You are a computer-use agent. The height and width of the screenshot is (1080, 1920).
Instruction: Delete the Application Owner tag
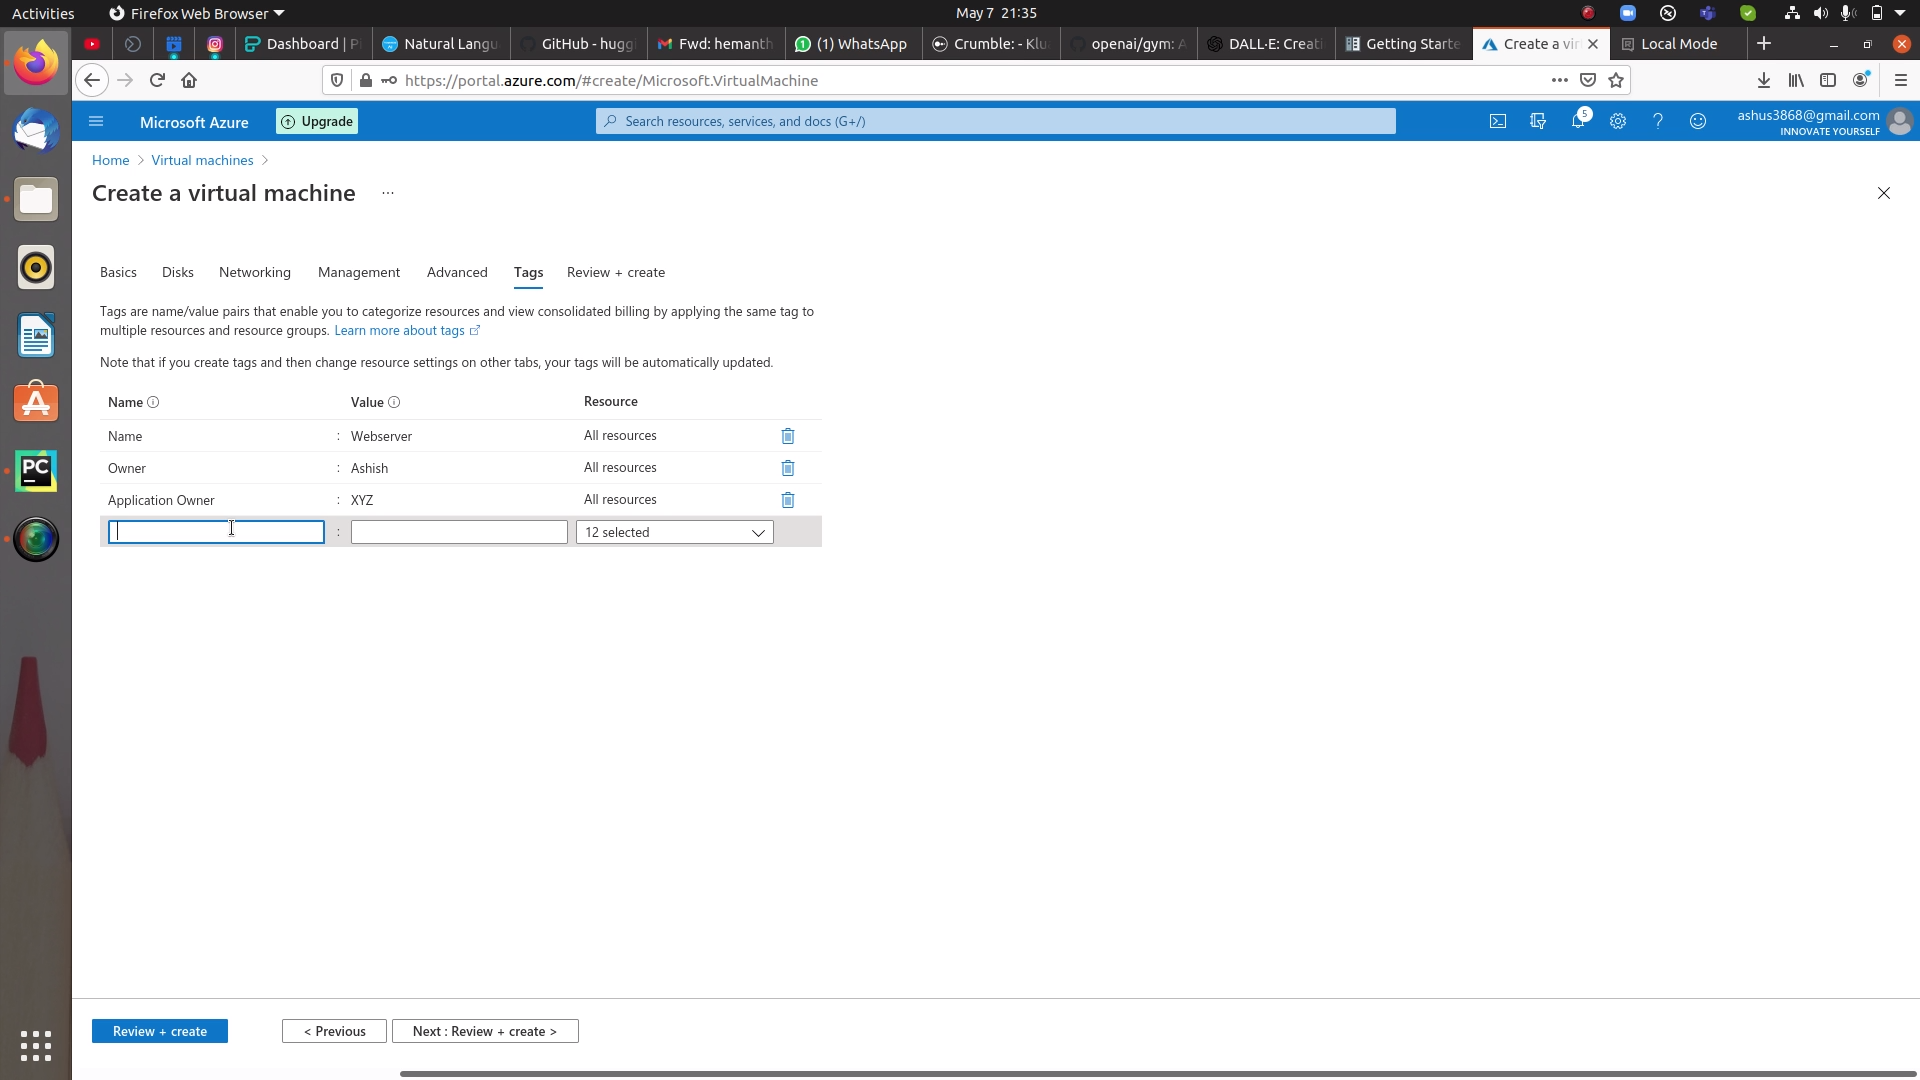pyautogui.click(x=787, y=500)
